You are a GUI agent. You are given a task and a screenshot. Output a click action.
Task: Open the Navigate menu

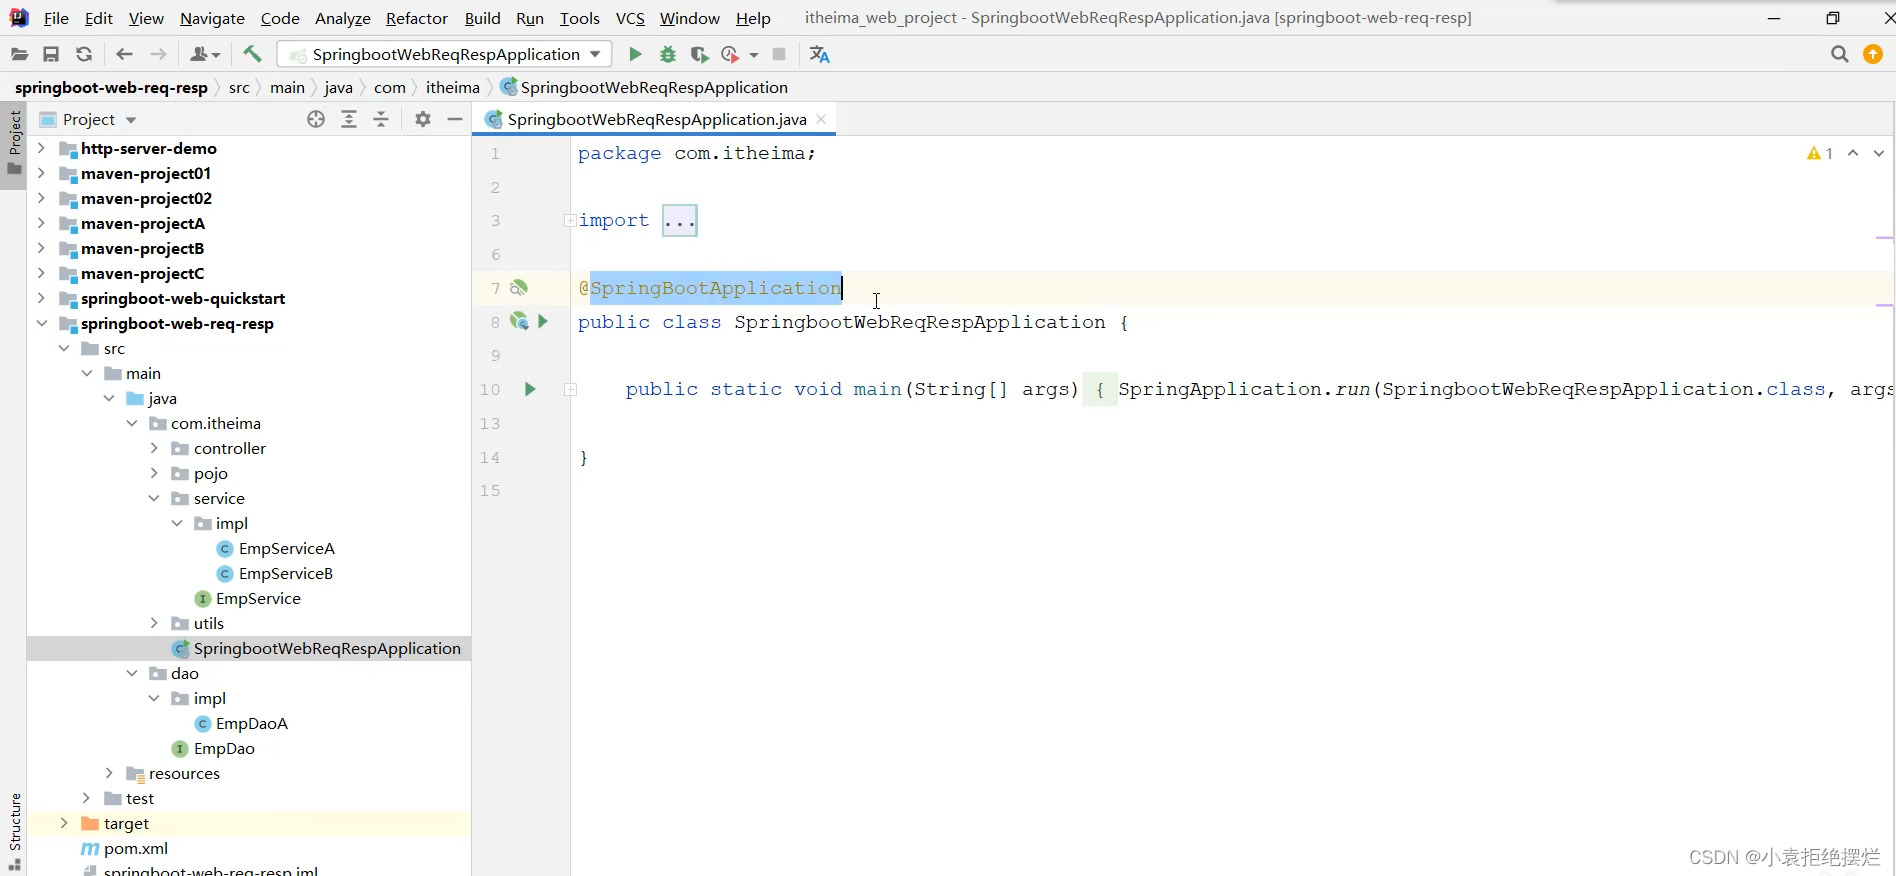(212, 18)
